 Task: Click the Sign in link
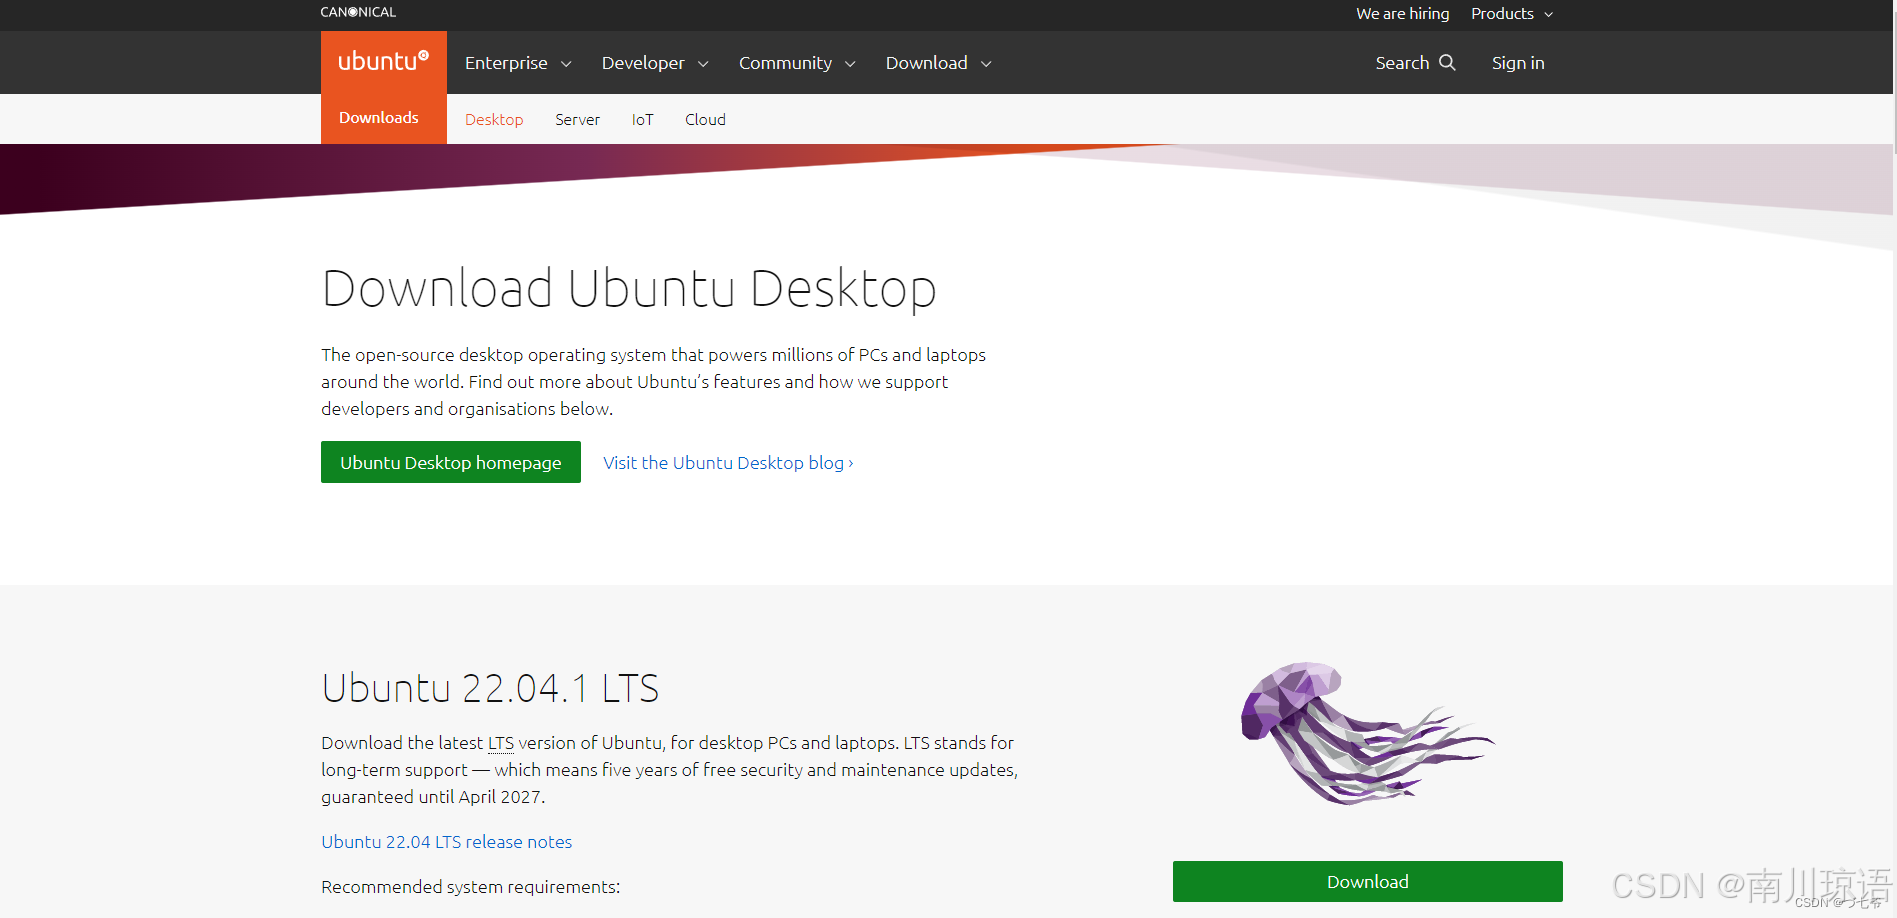tap(1518, 63)
